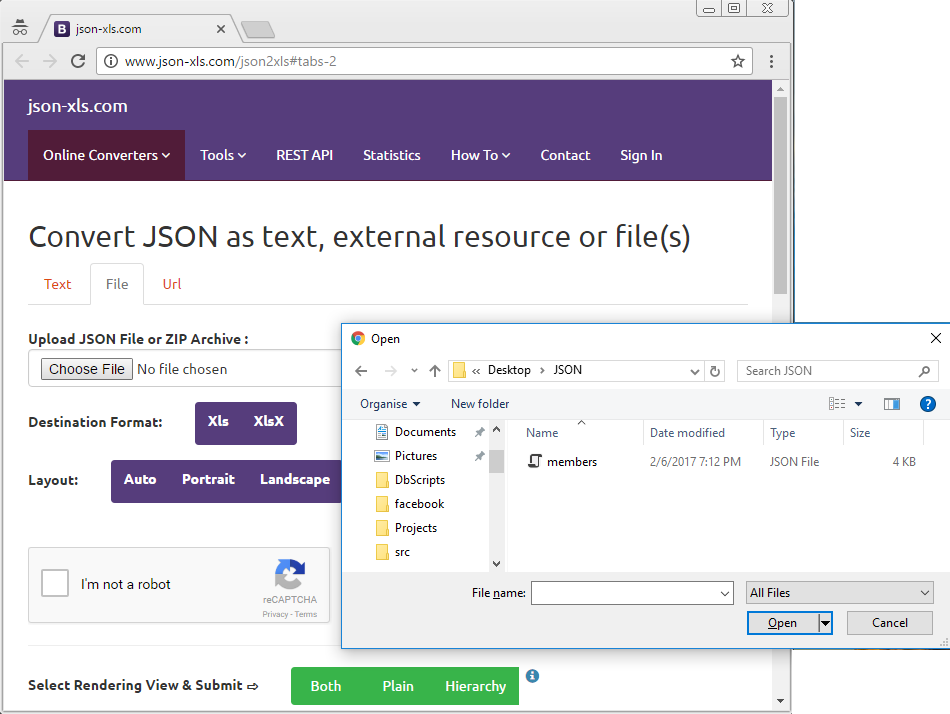Open the Statistics page
Viewport: 950px width, 714px height.
[392, 155]
